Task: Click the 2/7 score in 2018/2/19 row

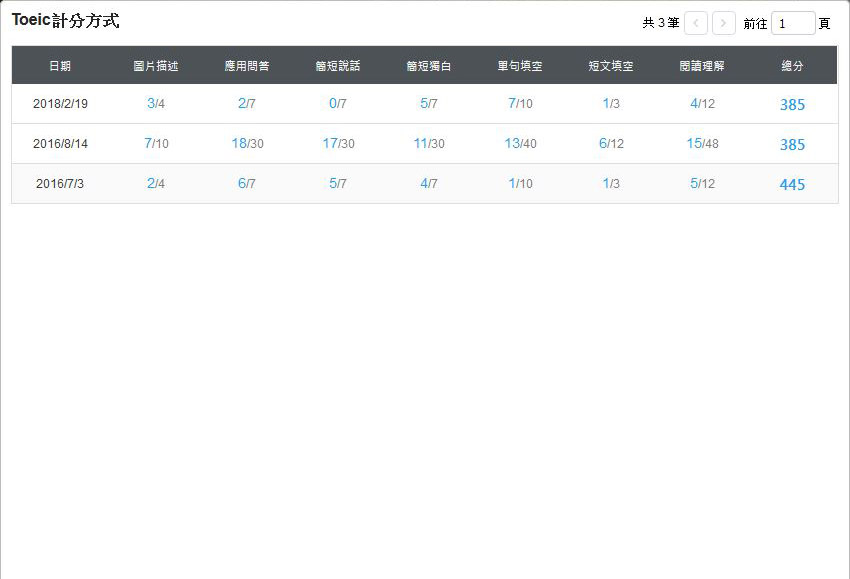Action: (x=247, y=104)
